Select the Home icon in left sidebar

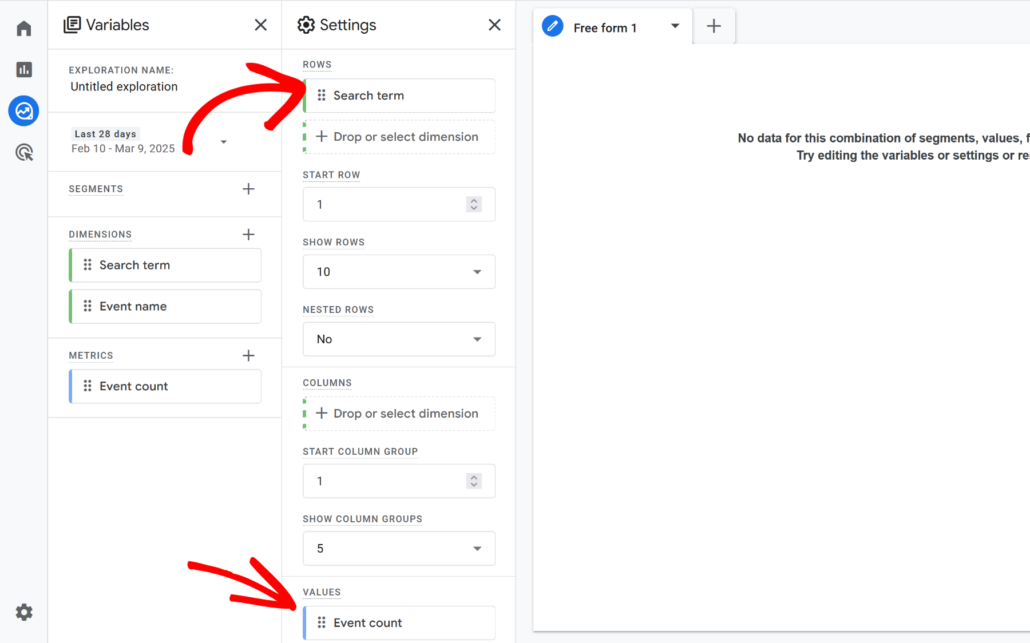tap(23, 28)
